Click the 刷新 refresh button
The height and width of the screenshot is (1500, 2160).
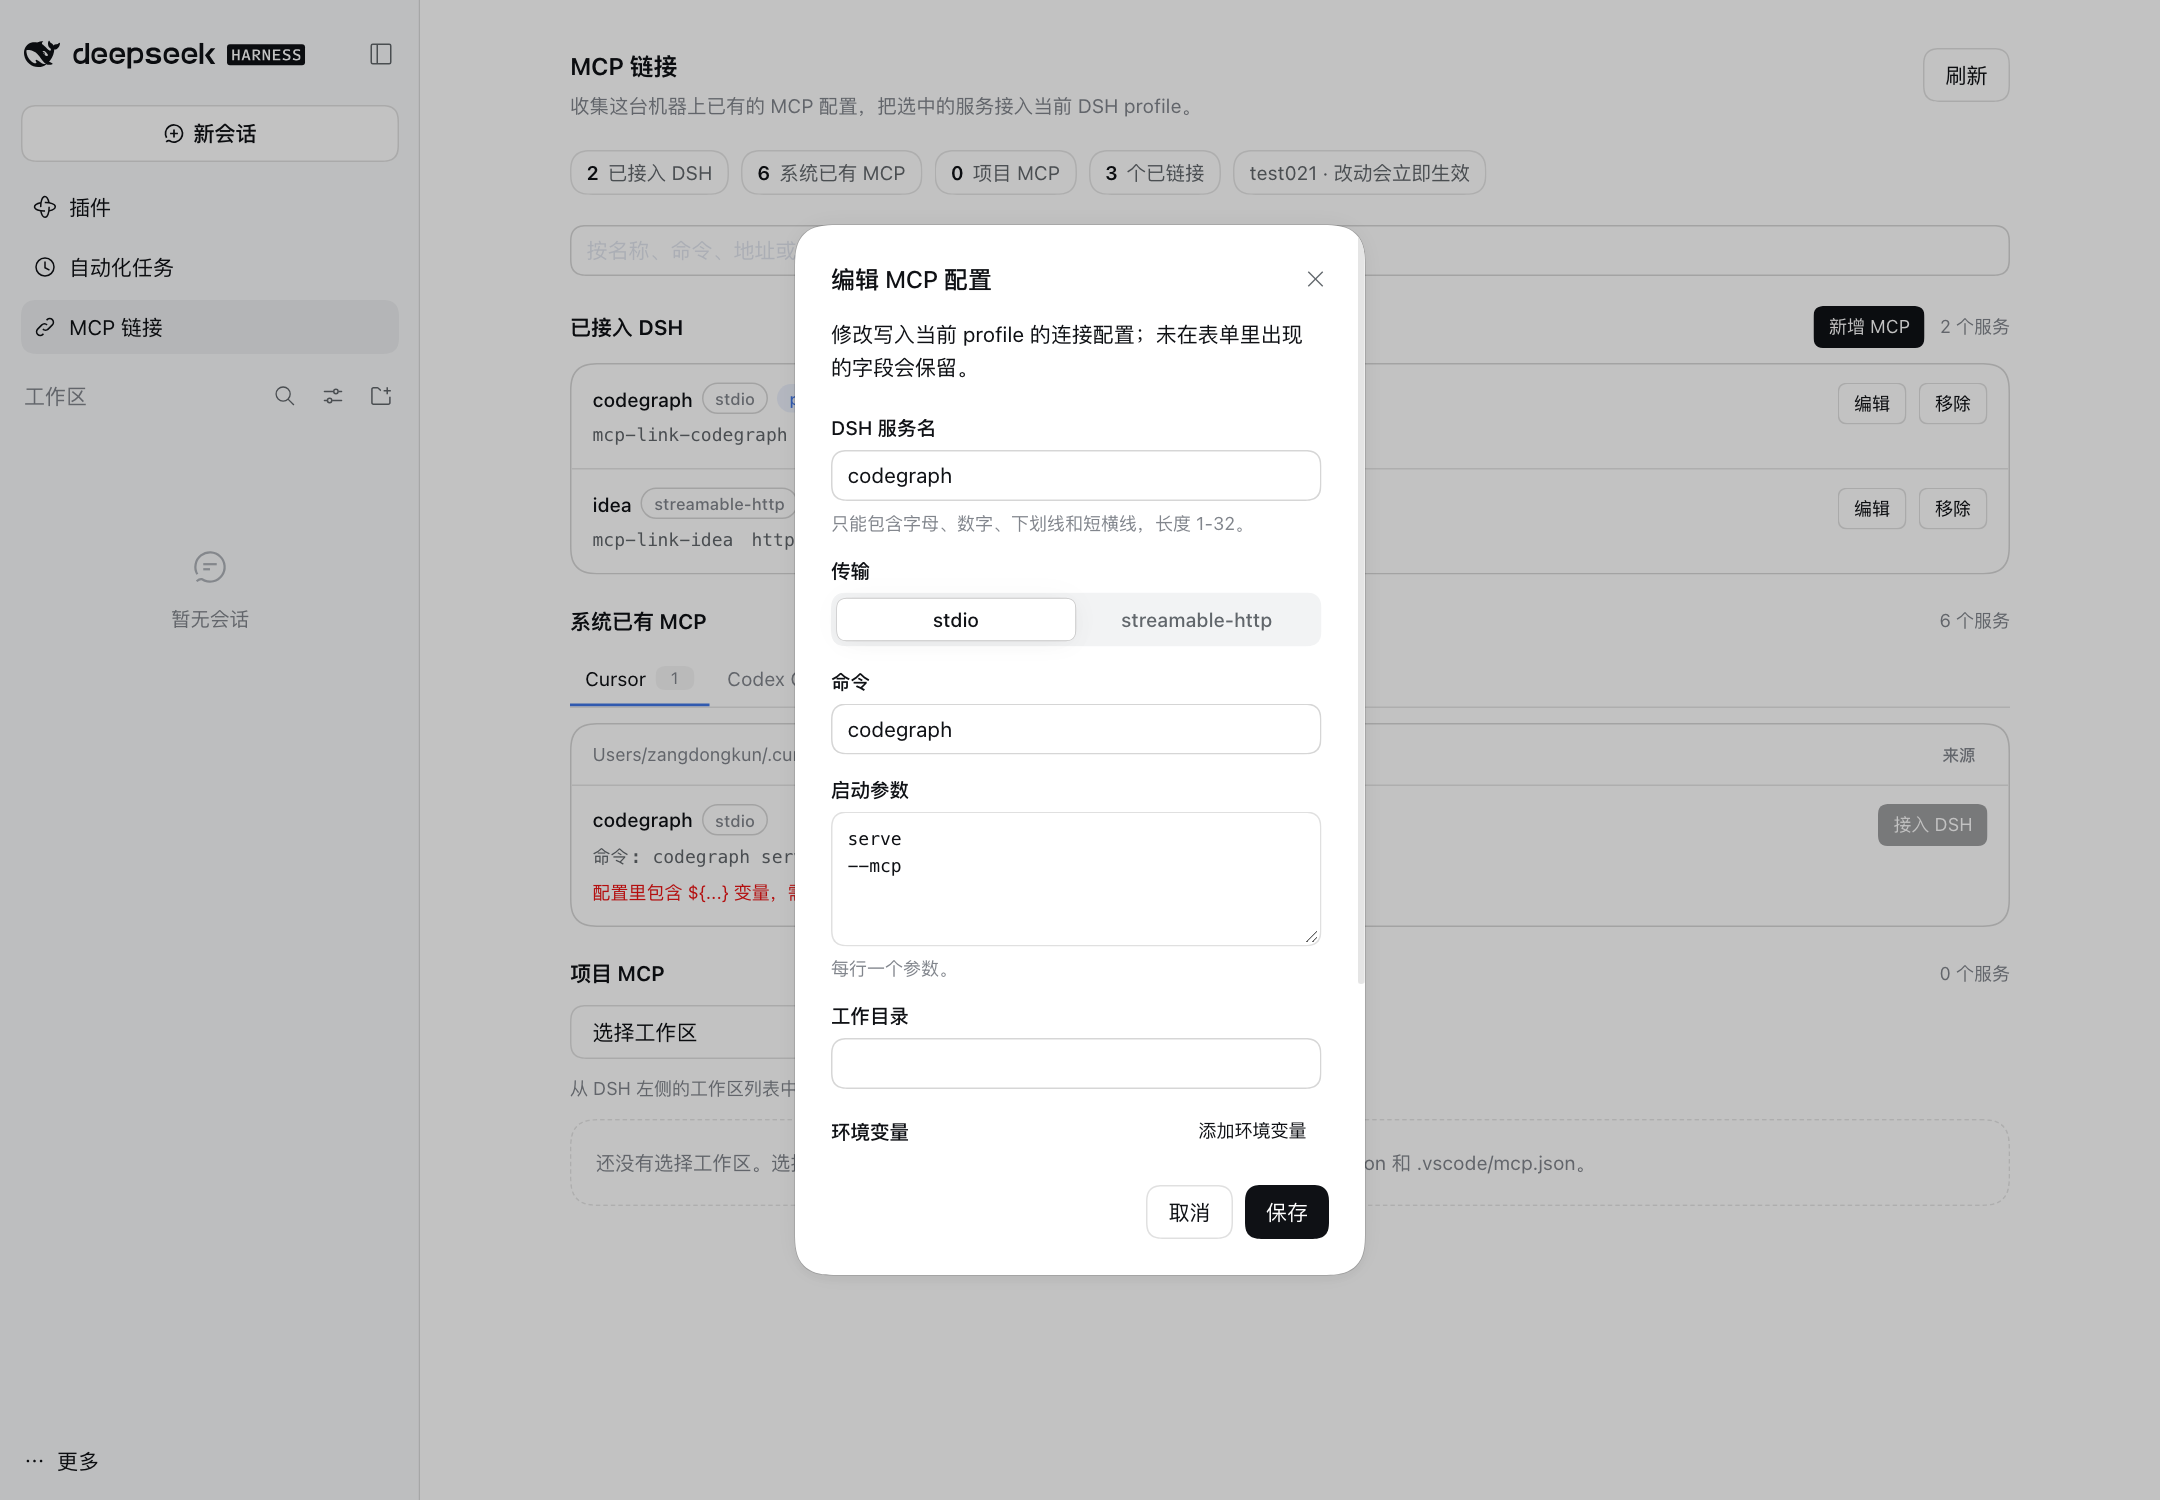point(1966,75)
